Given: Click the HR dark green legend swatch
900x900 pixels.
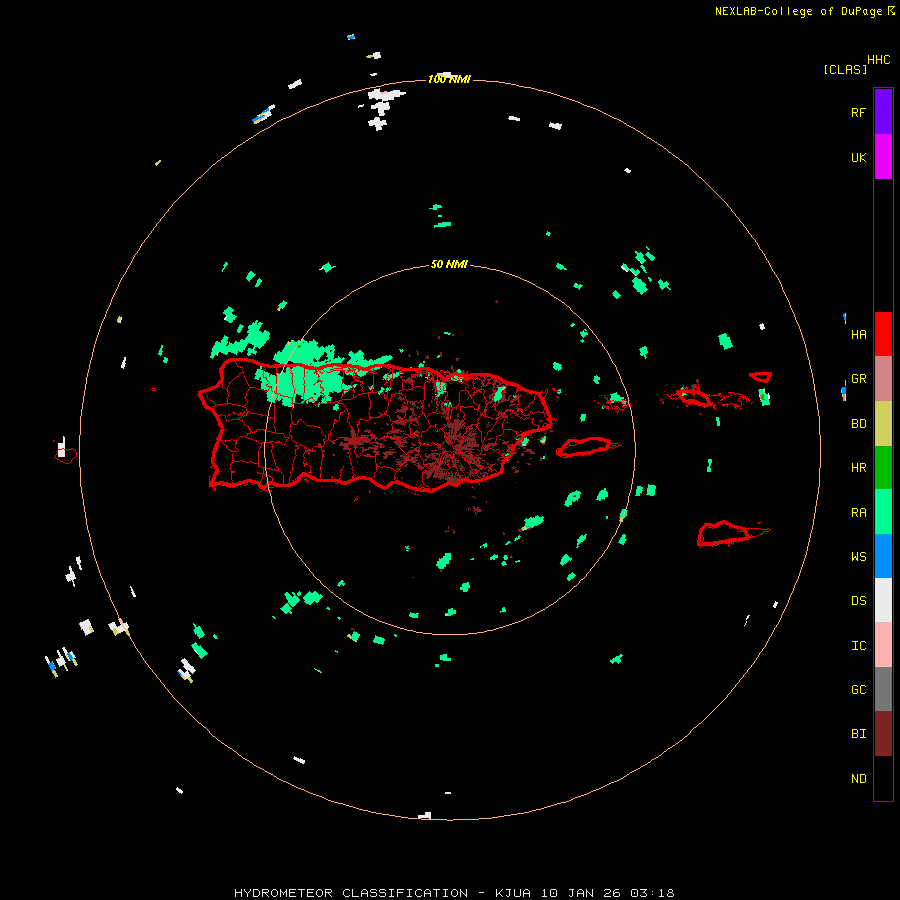Looking at the screenshot, I should click(883, 468).
